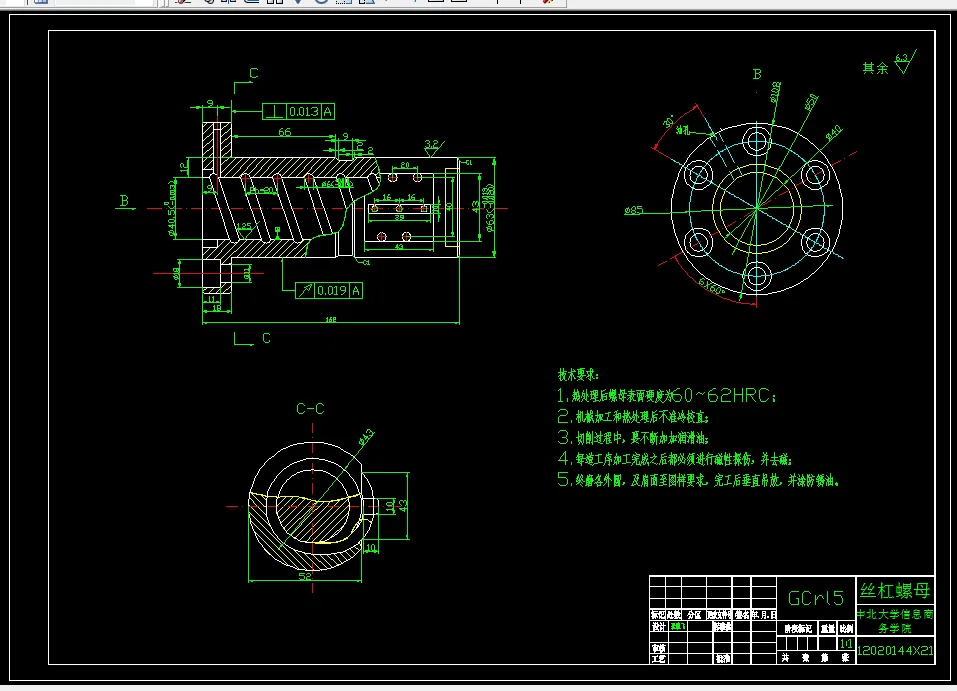This screenshot has width=957, height=691.
Task: Click the 中北大学信息商务学院 title block text
Action: click(x=895, y=621)
